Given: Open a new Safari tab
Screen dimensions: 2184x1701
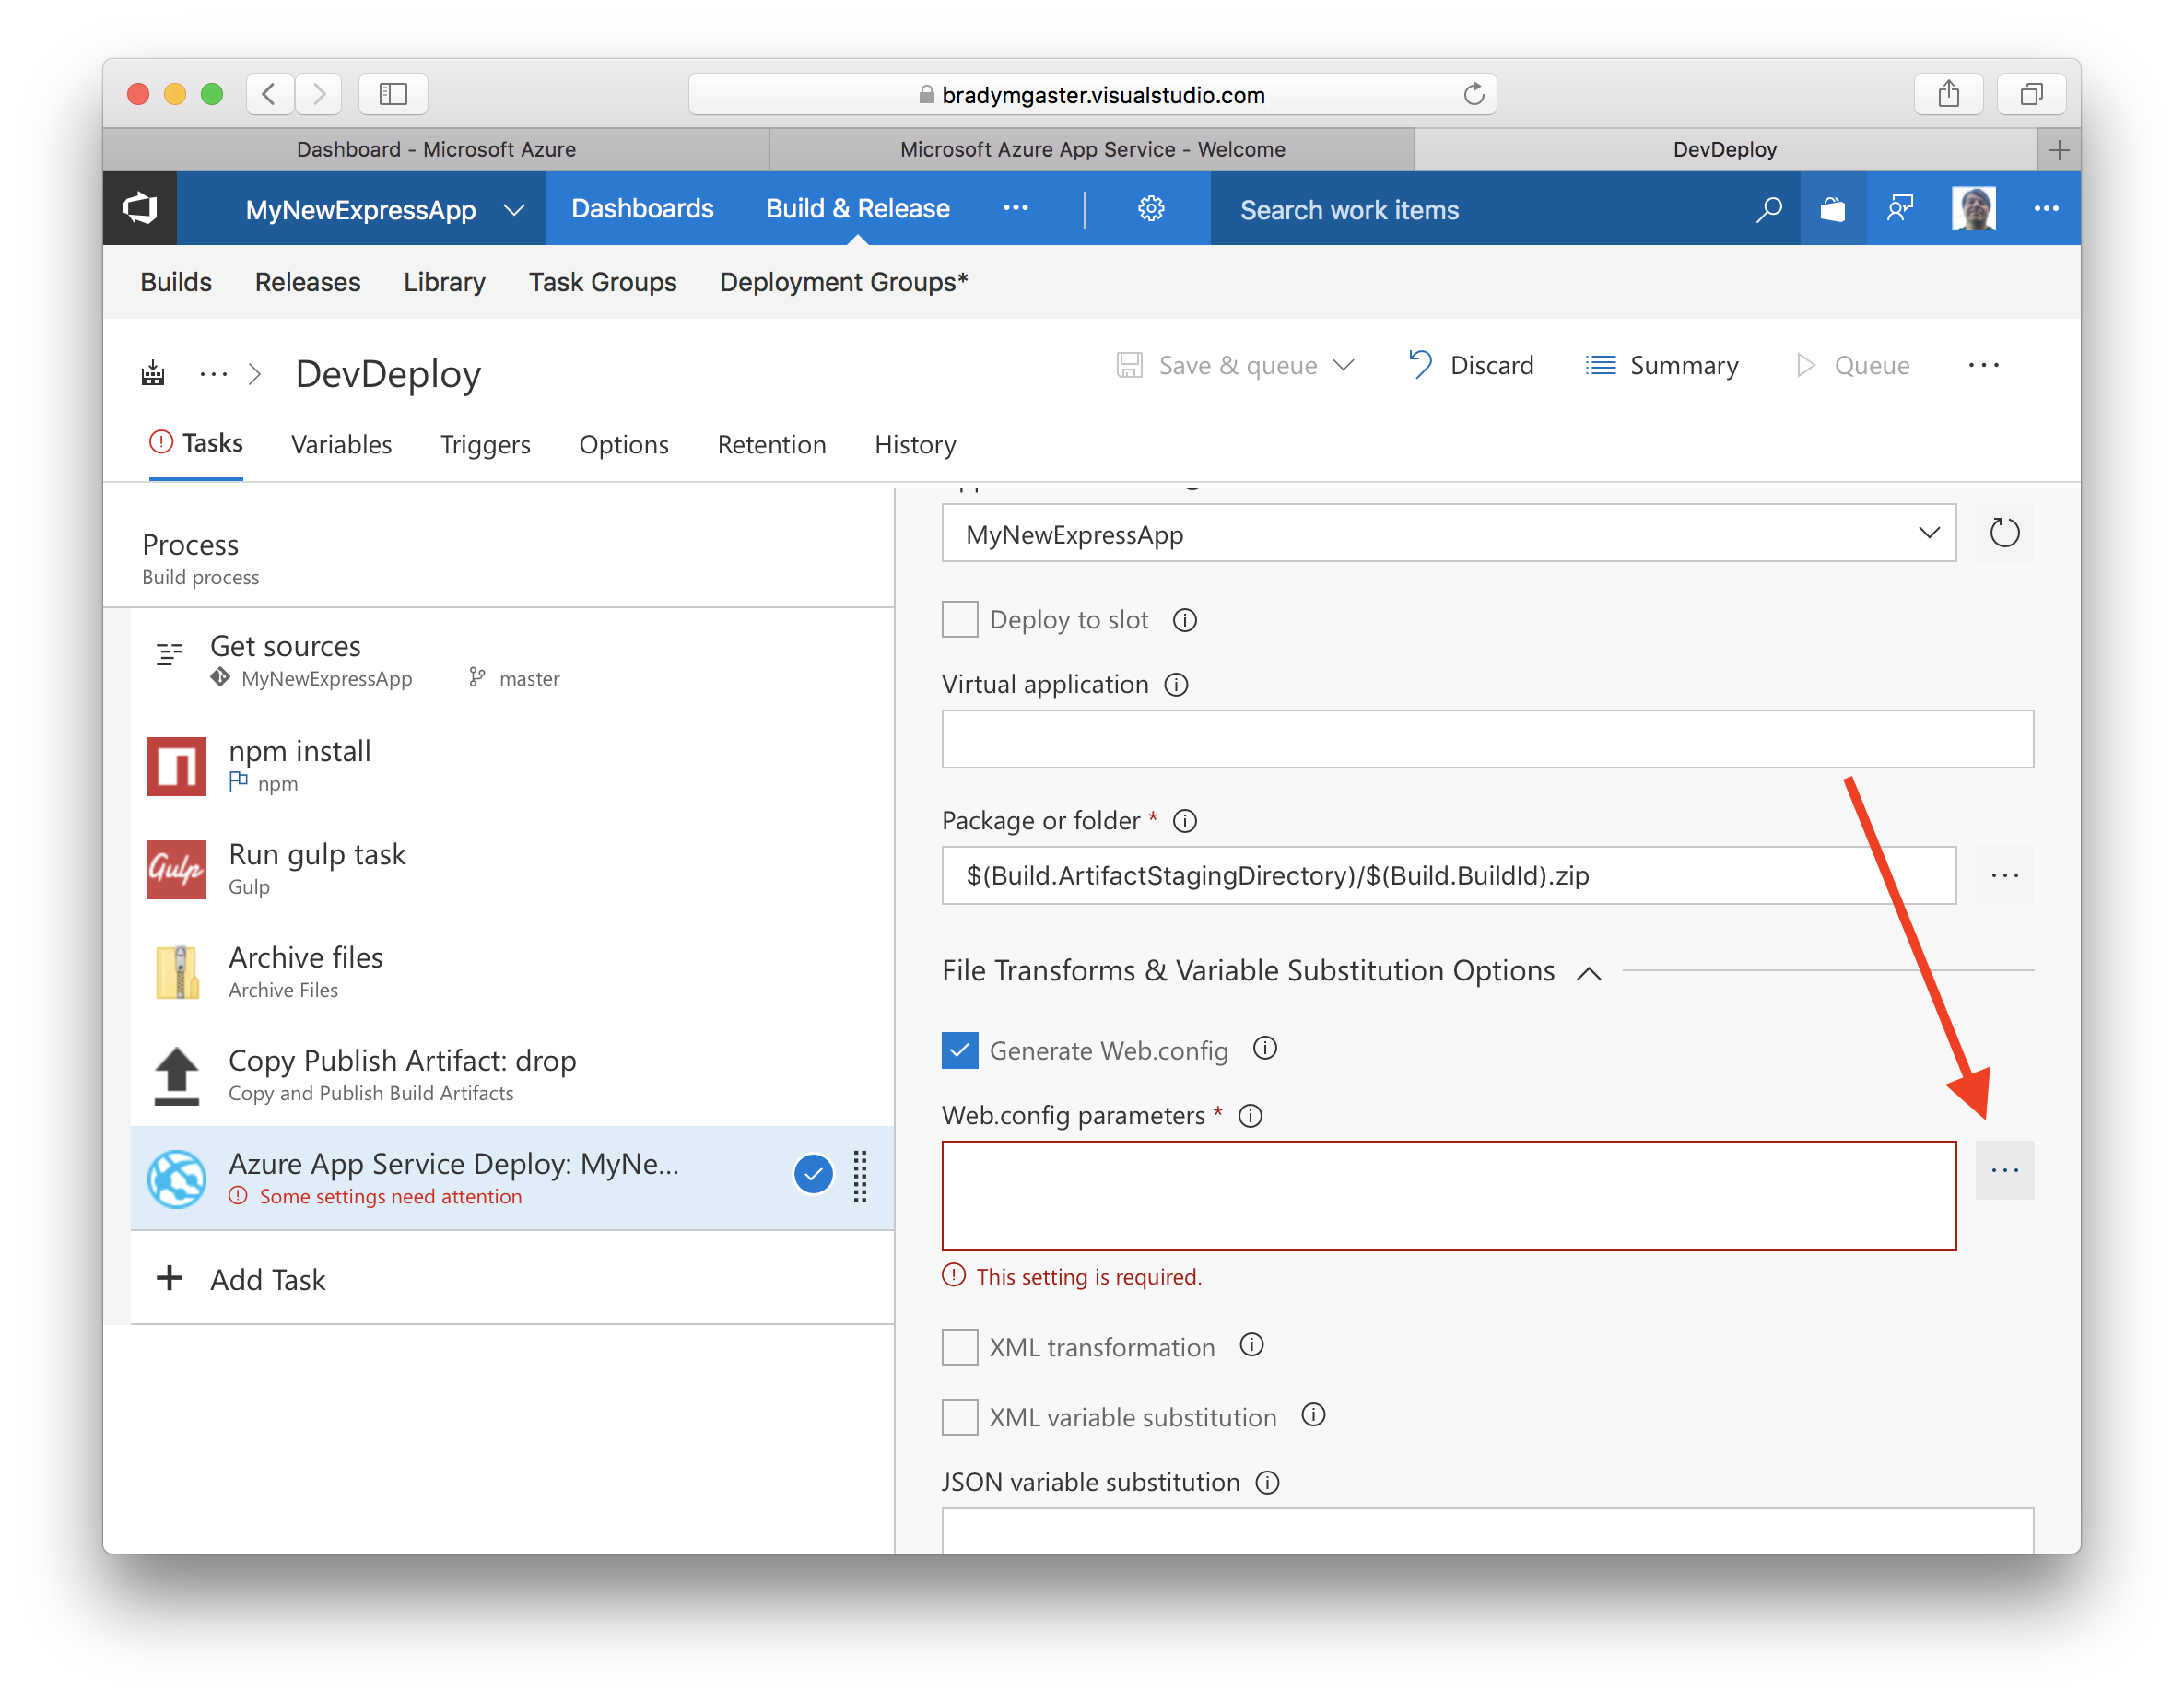Looking at the screenshot, I should pyautogui.click(x=2058, y=150).
